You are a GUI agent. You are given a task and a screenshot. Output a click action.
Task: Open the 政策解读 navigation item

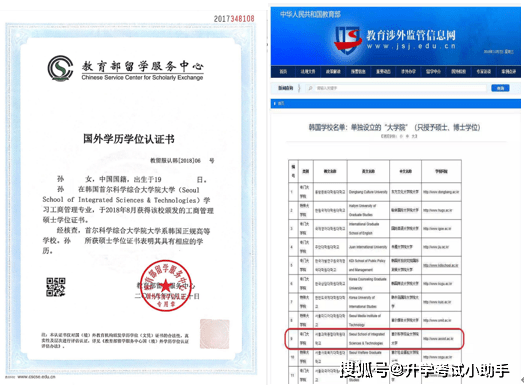pyautogui.click(x=333, y=72)
